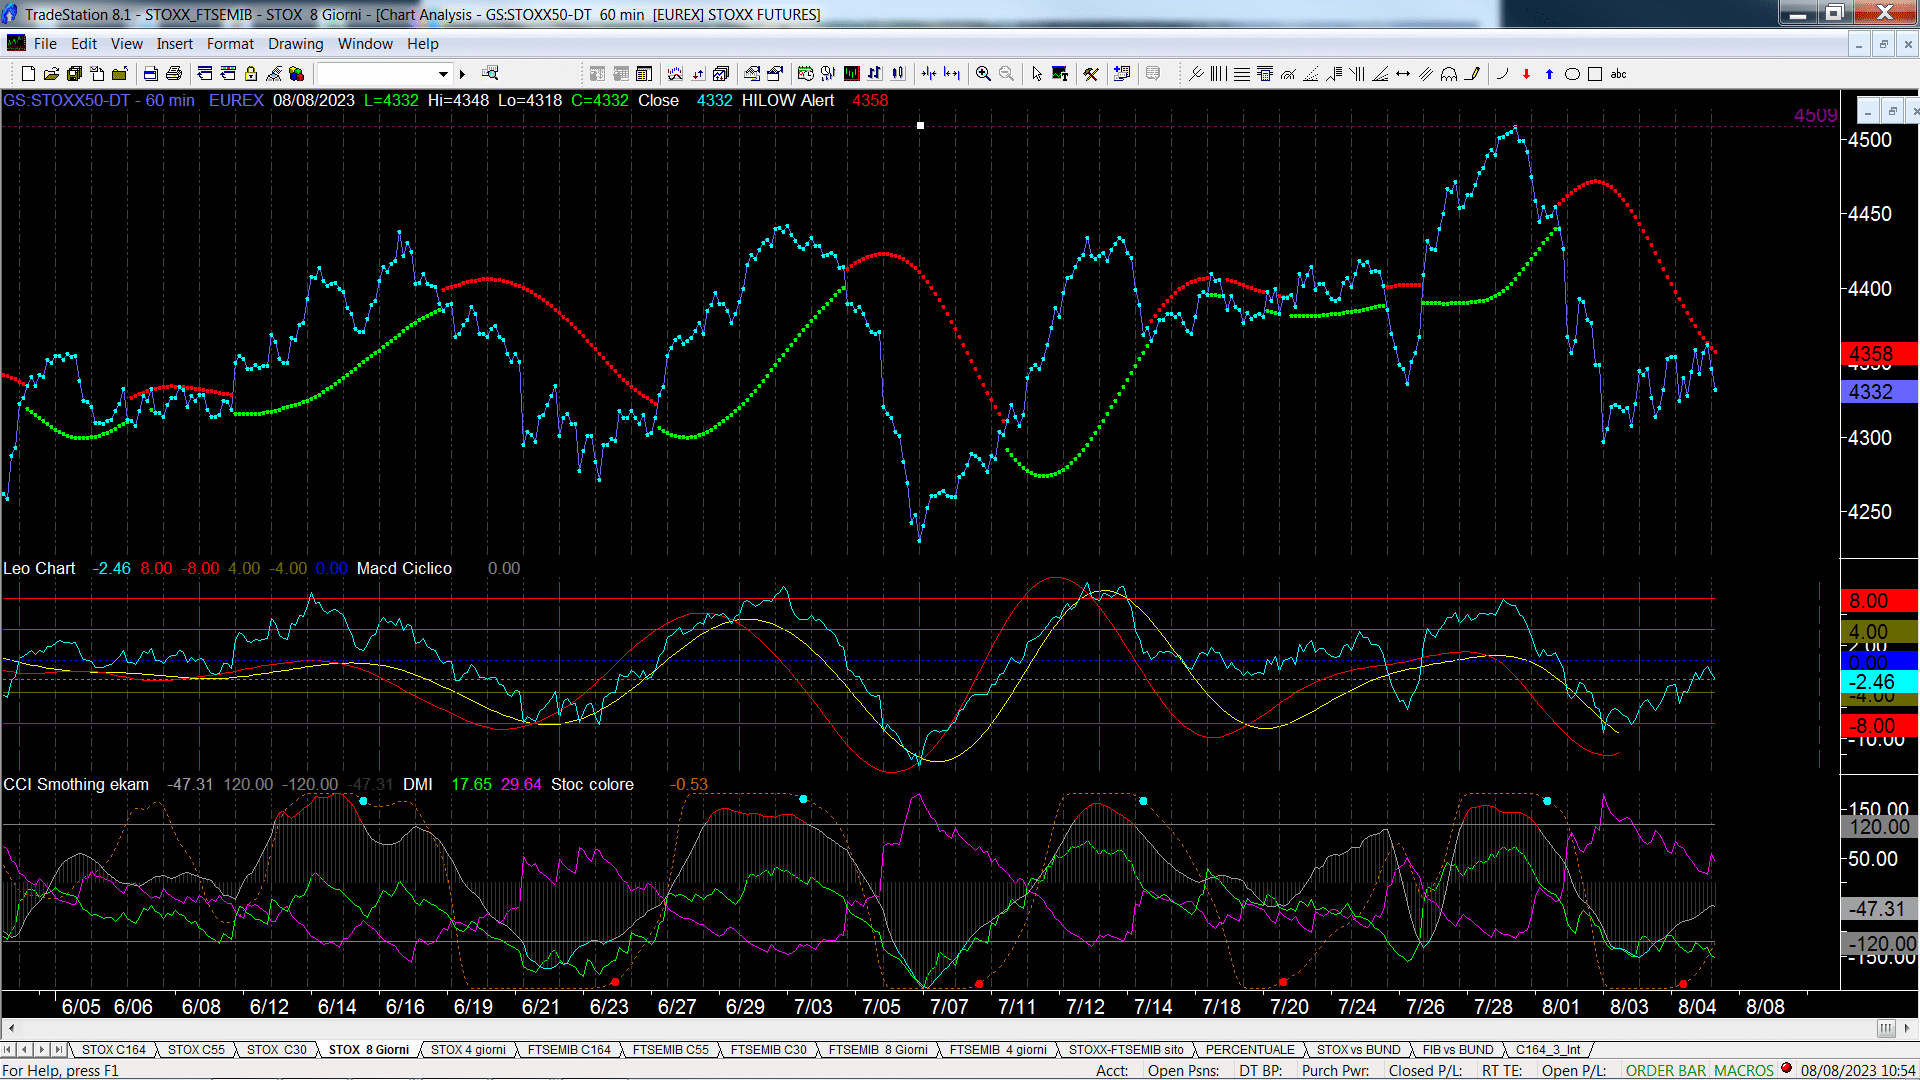Select the blue up arrow tool
Screen dimensions: 1920x1080
1549,74
